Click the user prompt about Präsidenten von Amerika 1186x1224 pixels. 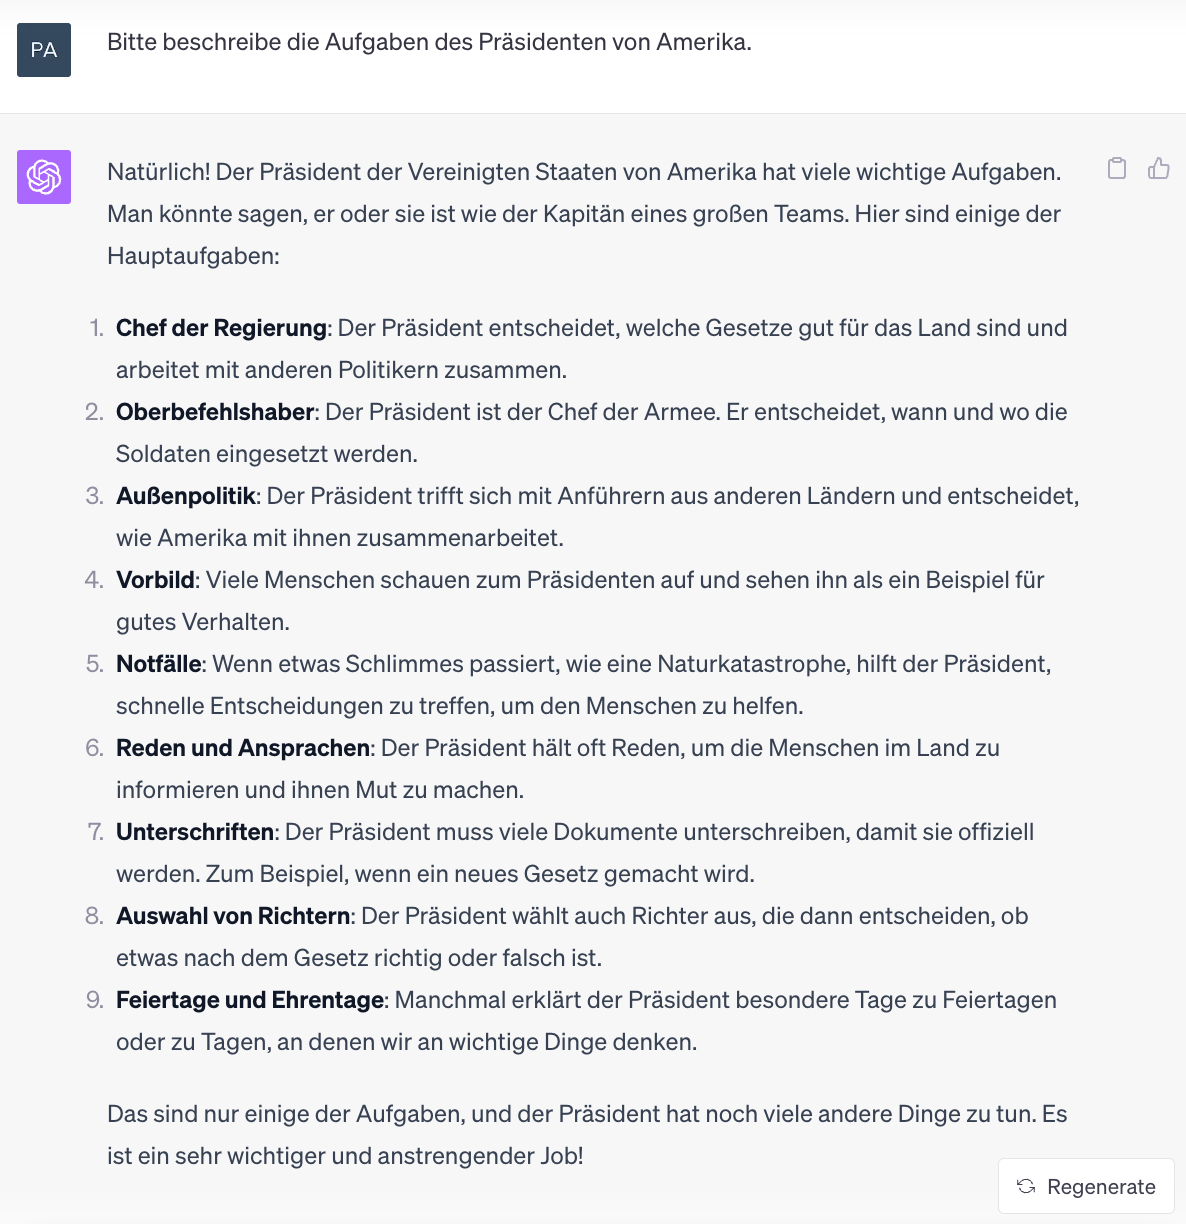(429, 42)
